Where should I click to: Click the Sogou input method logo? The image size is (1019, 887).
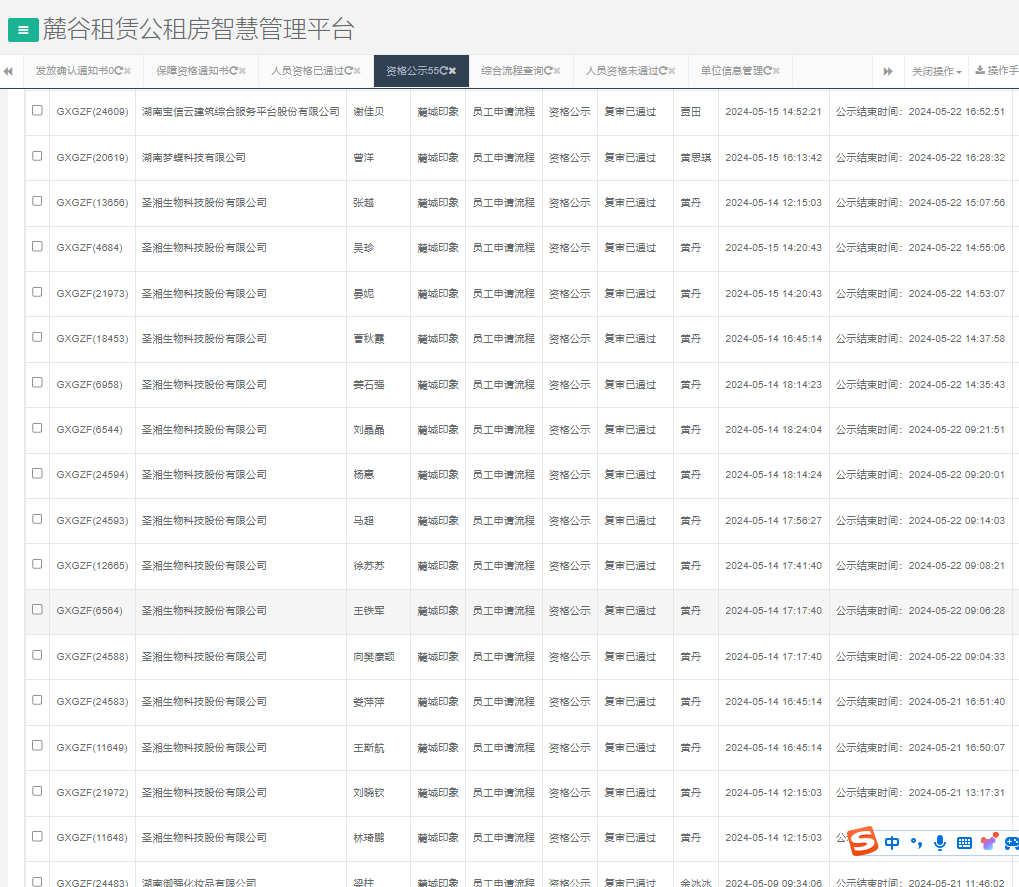coord(863,843)
